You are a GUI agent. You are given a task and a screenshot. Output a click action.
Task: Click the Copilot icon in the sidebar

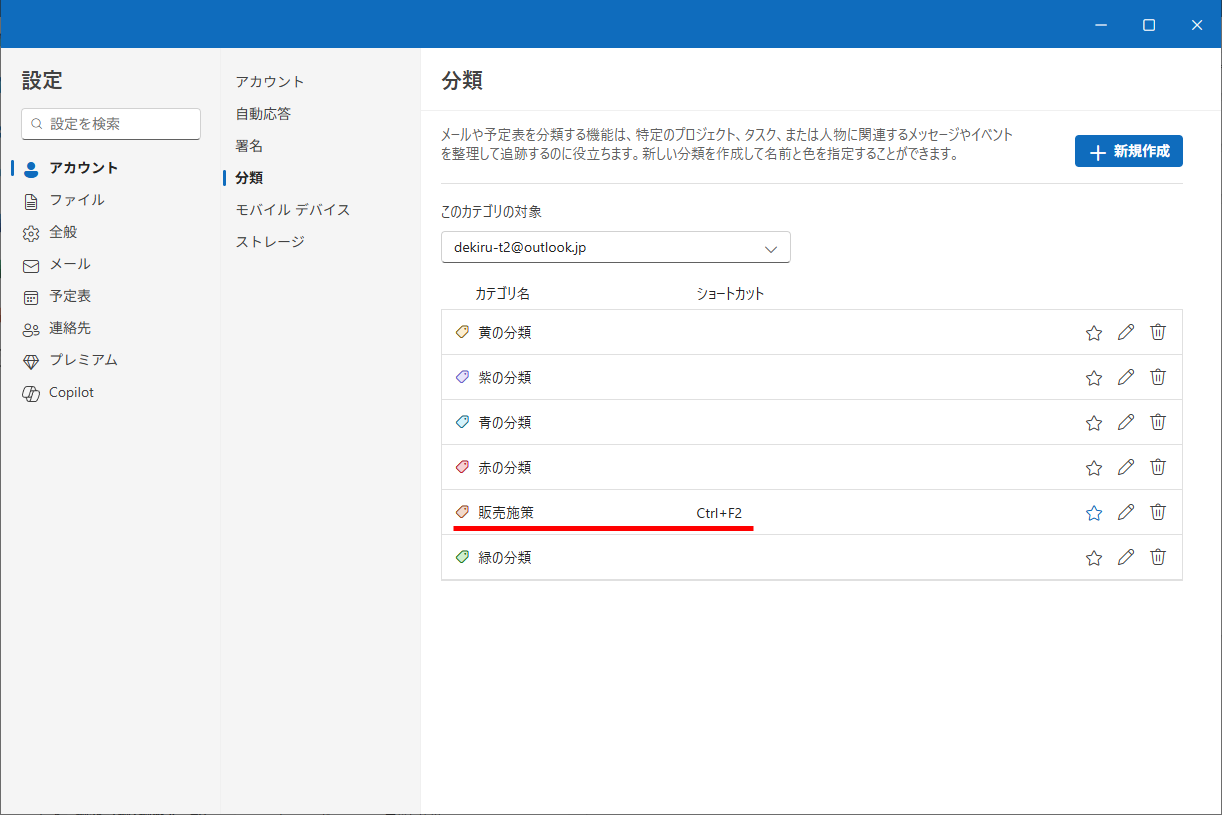(x=30, y=392)
